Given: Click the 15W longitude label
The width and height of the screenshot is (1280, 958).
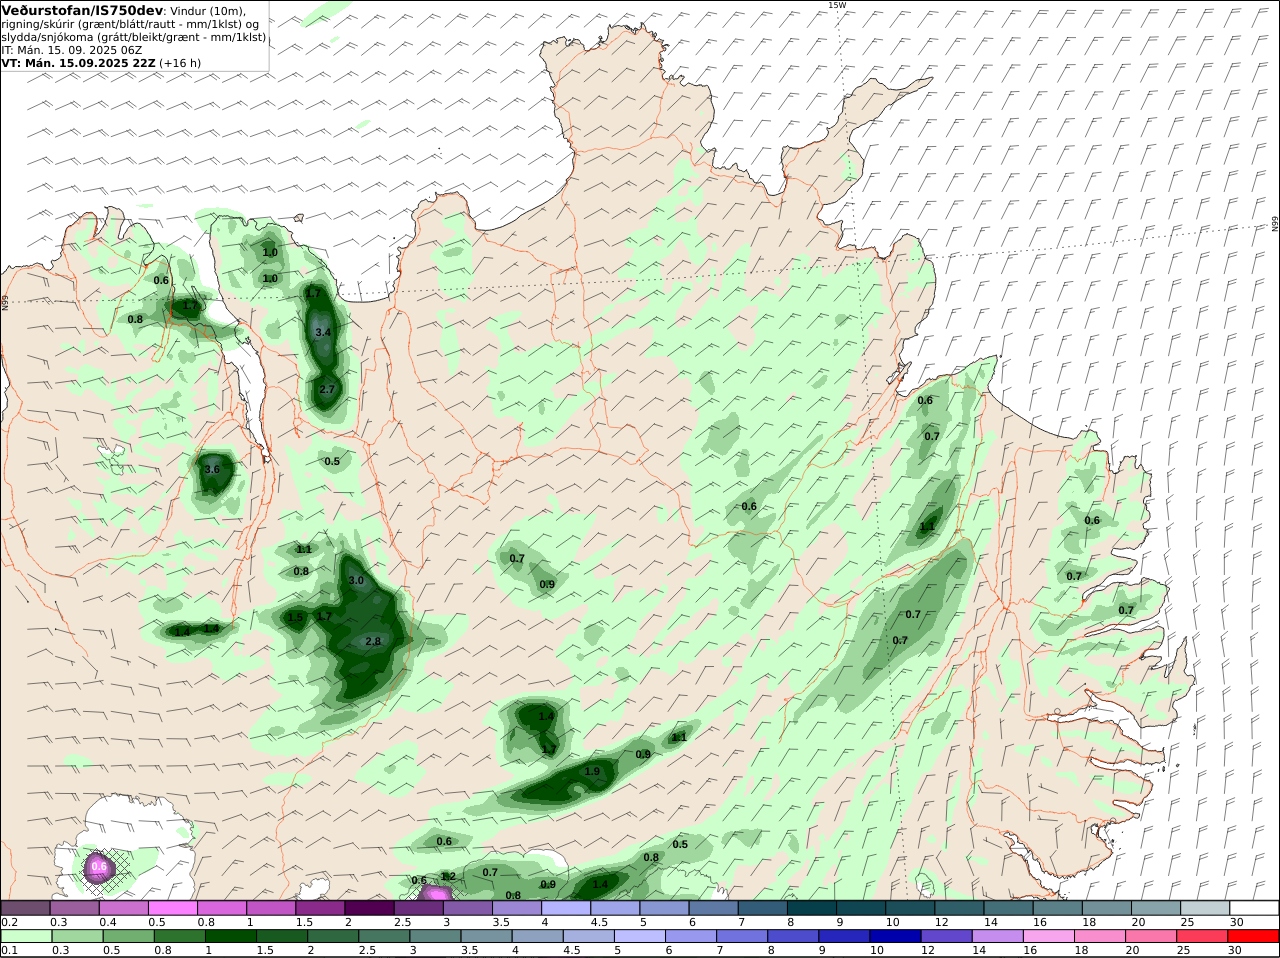Looking at the screenshot, I should click(837, 5).
